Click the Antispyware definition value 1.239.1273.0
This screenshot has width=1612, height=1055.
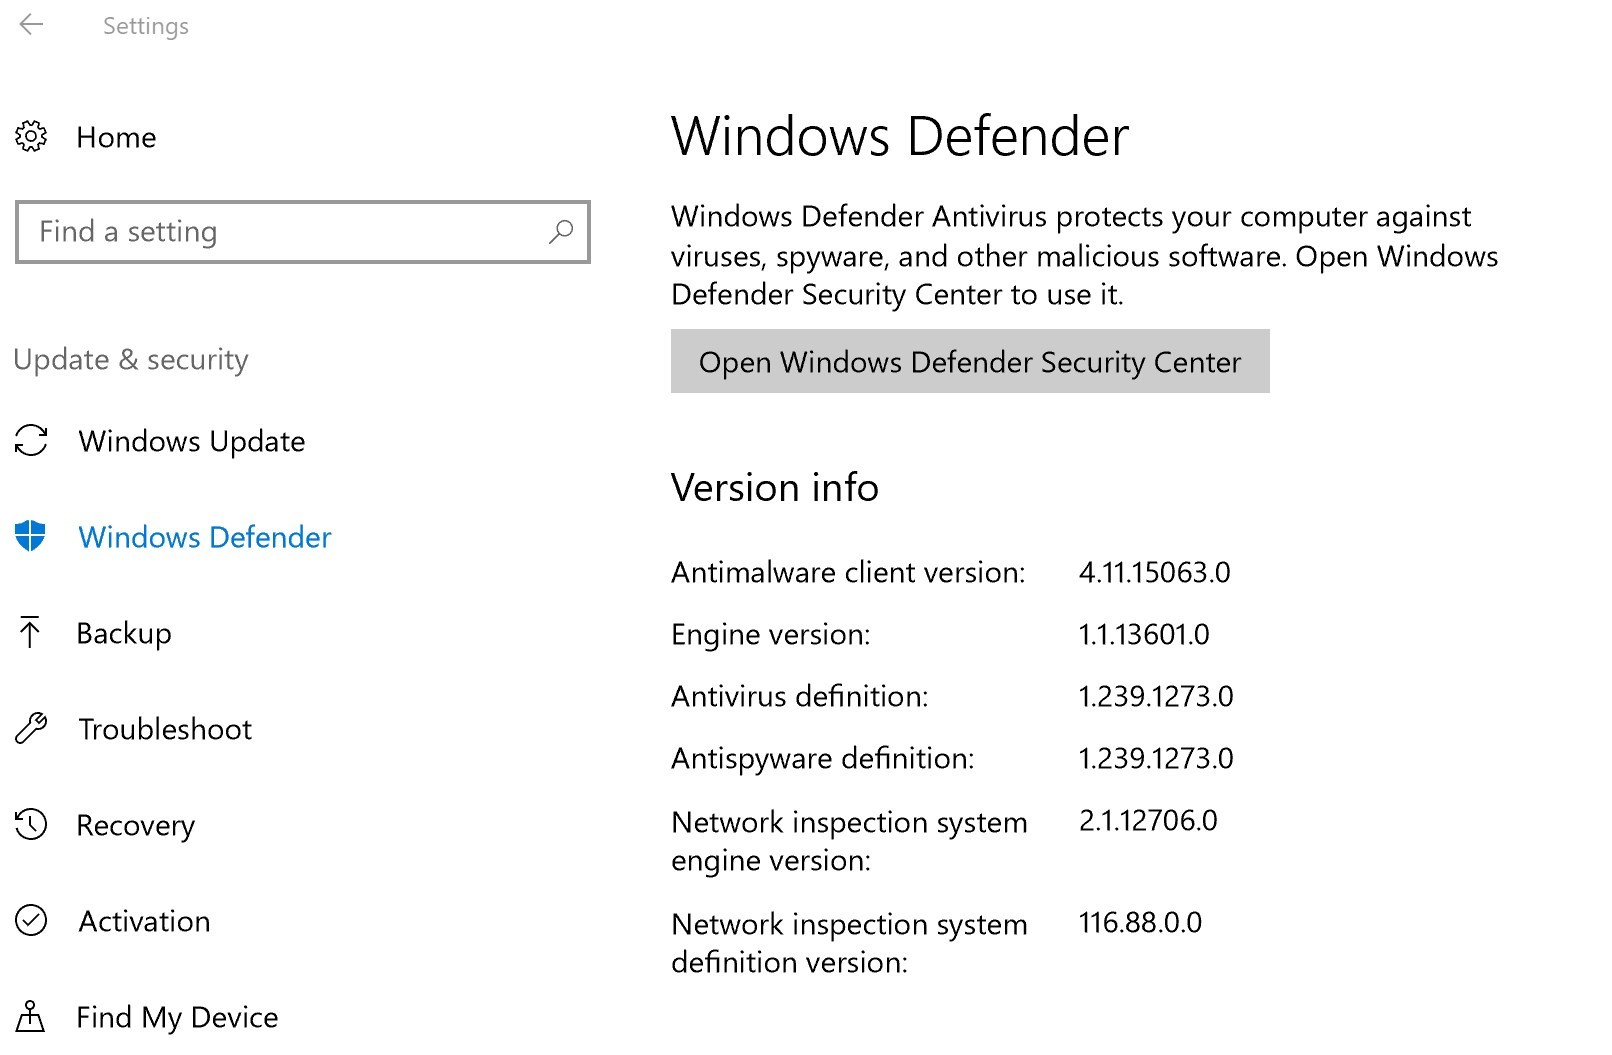[1156, 758]
